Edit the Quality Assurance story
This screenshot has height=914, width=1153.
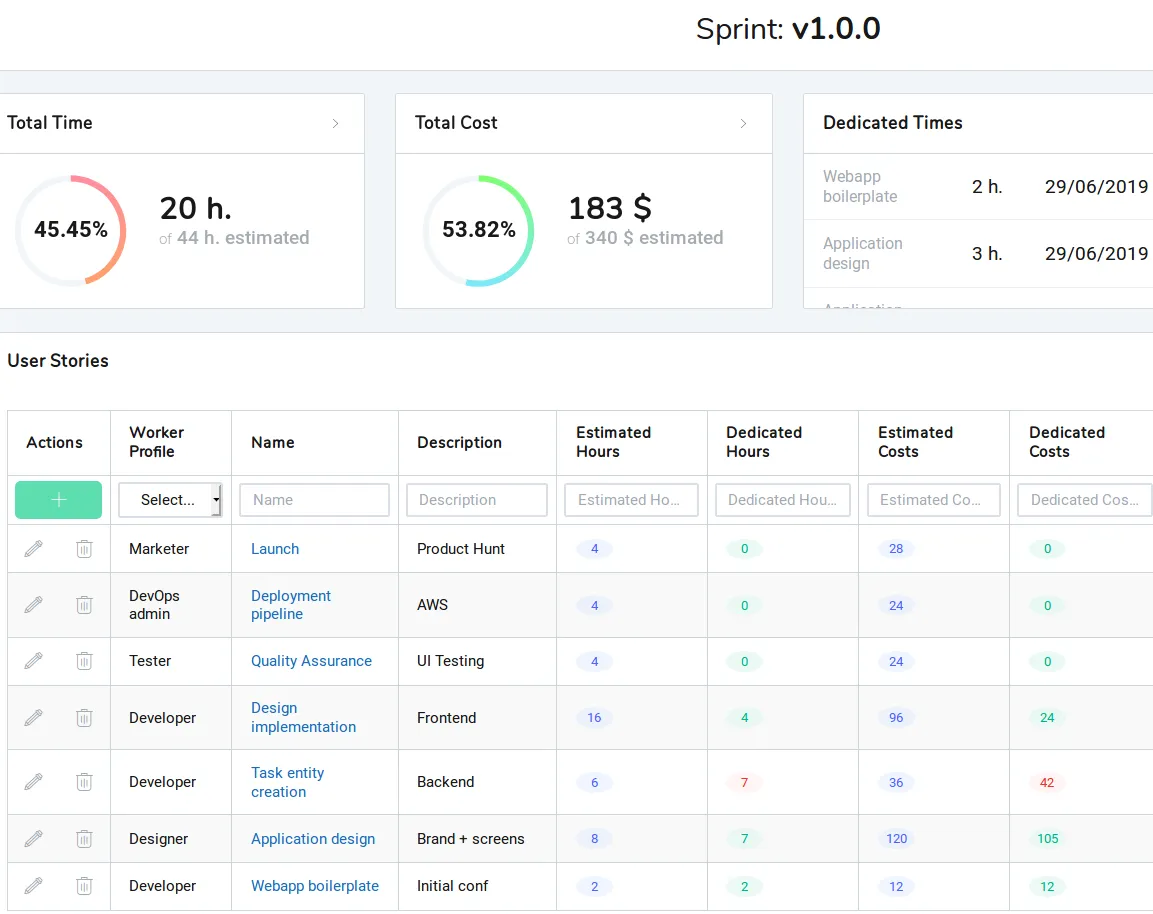33,660
